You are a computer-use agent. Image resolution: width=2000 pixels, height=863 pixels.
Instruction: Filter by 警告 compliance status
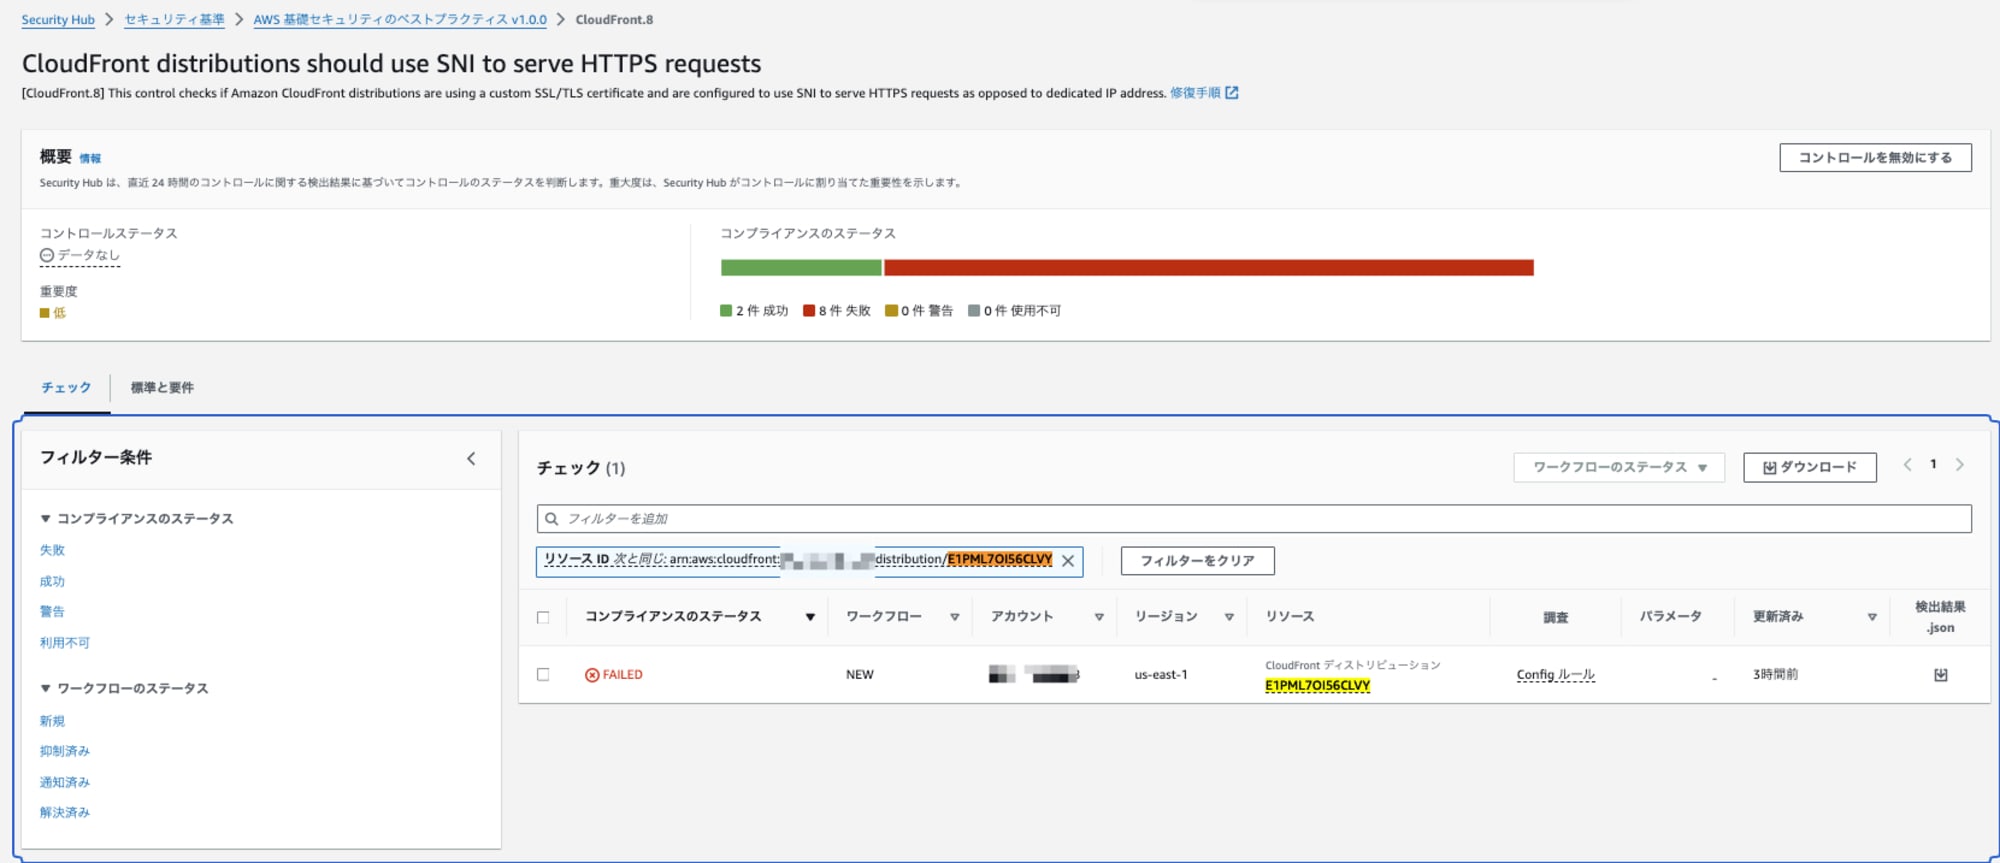(52, 612)
